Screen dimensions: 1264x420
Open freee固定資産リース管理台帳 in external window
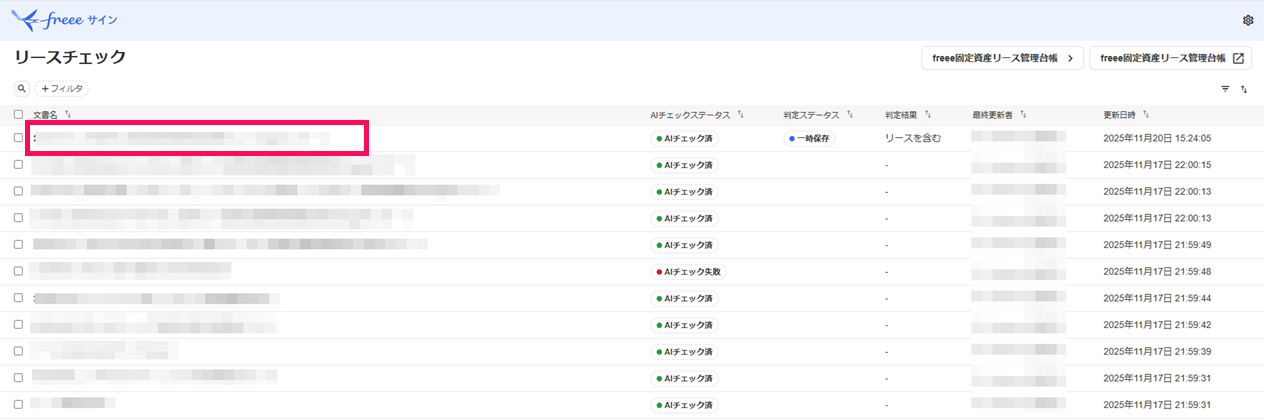[1171, 58]
